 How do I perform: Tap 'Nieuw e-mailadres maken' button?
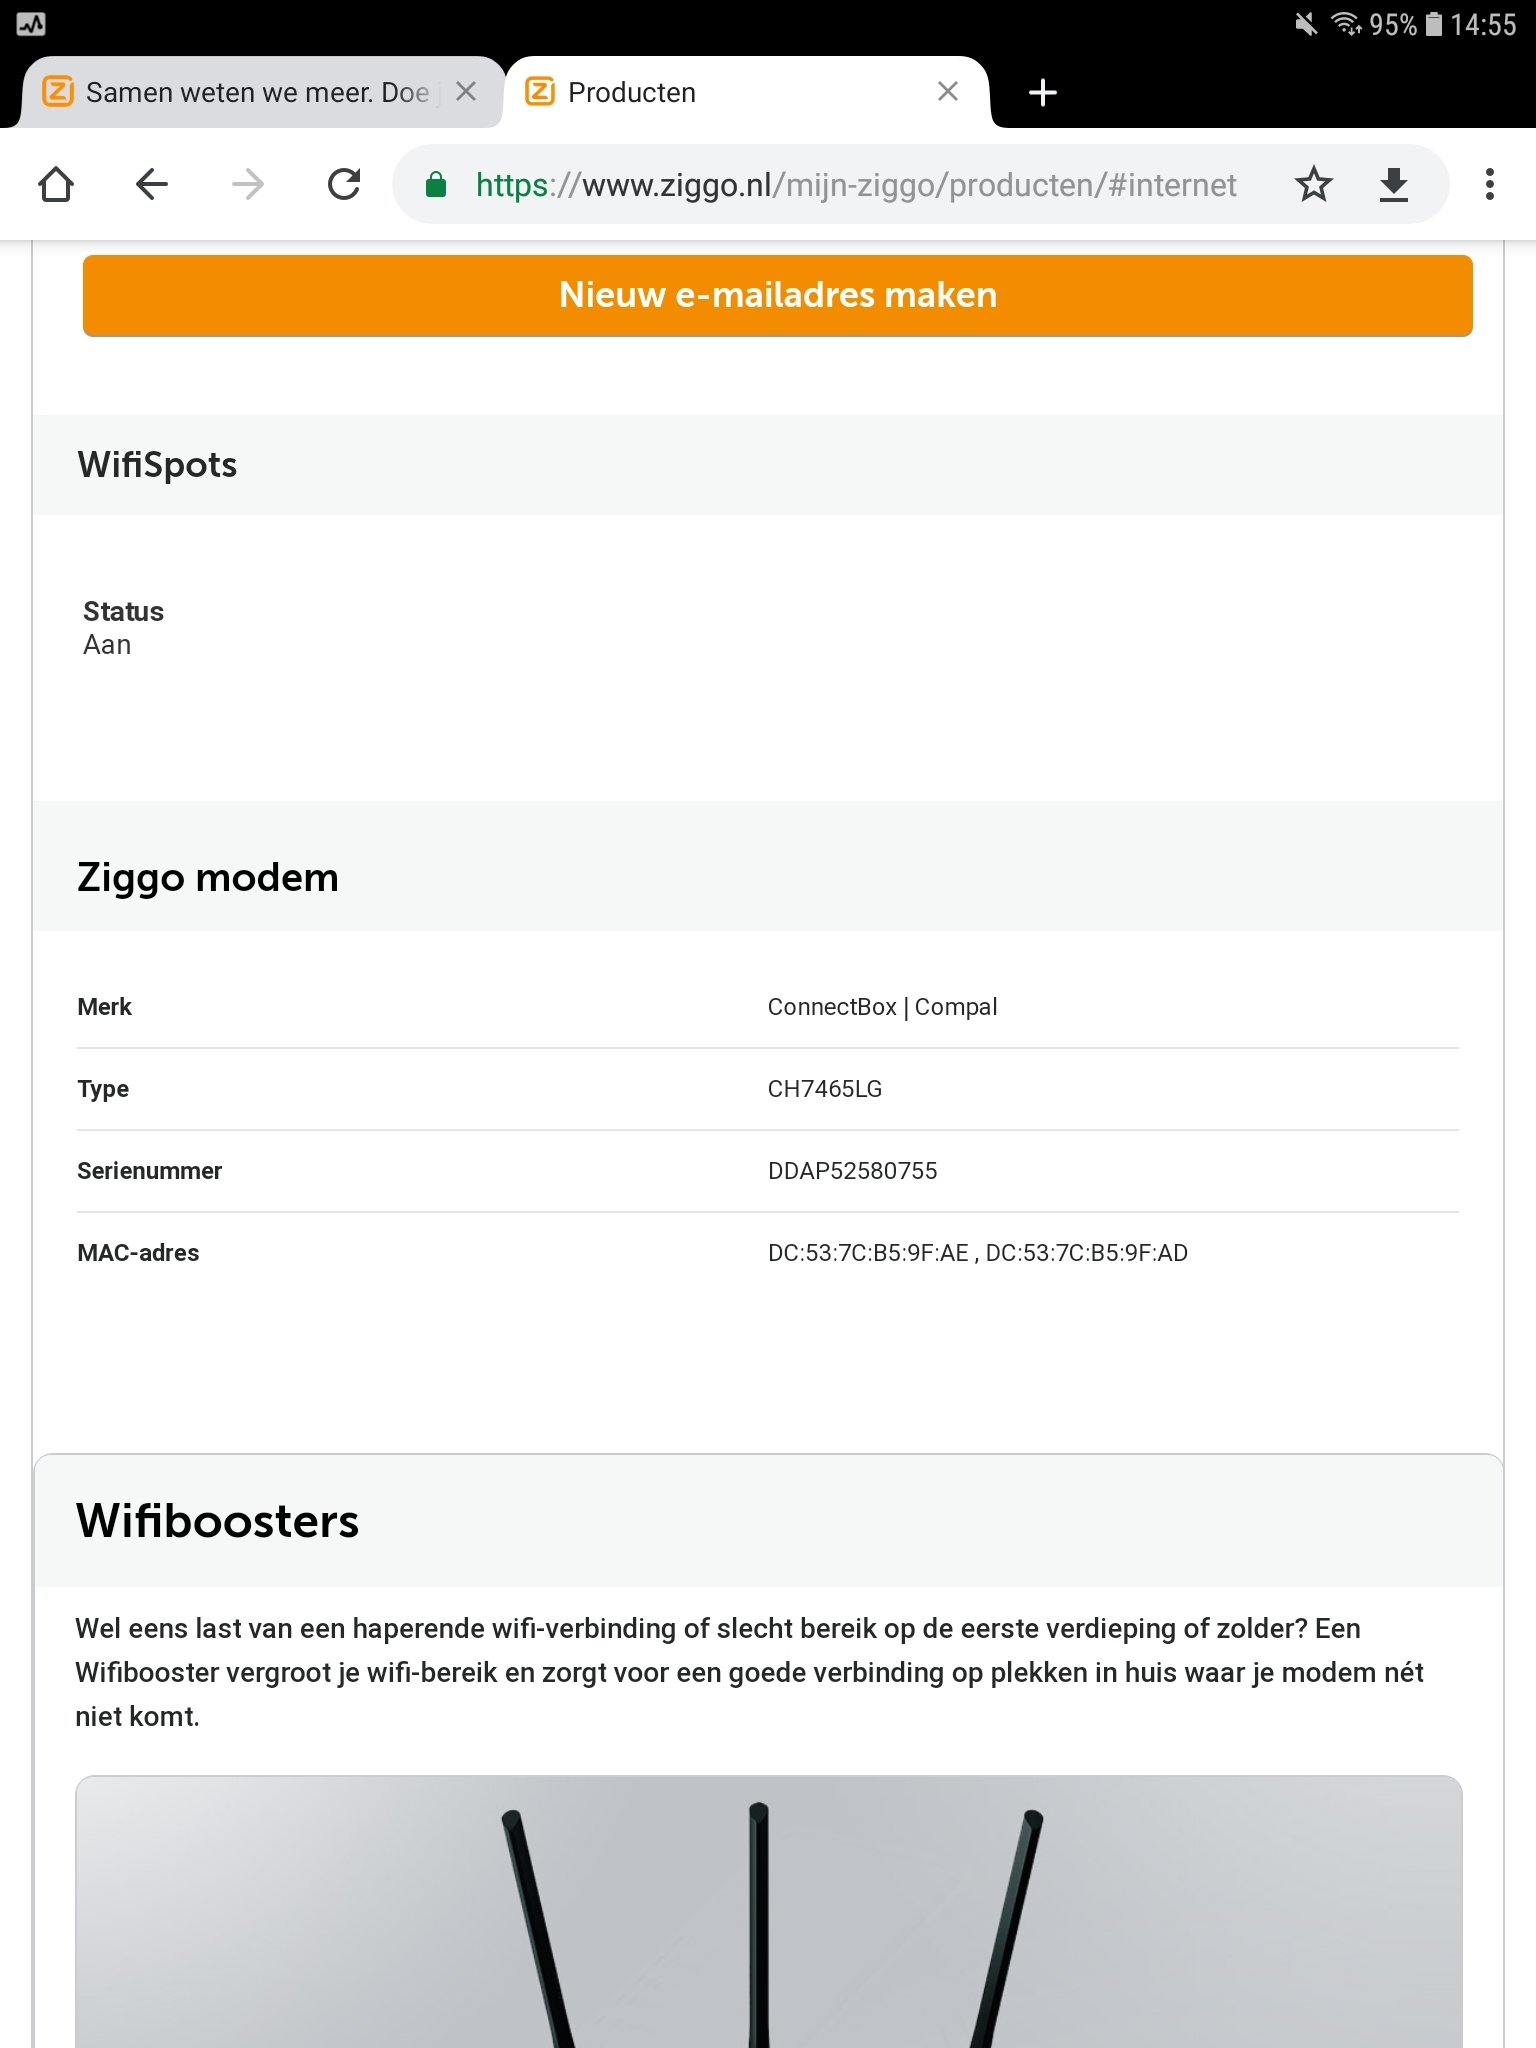click(x=778, y=295)
